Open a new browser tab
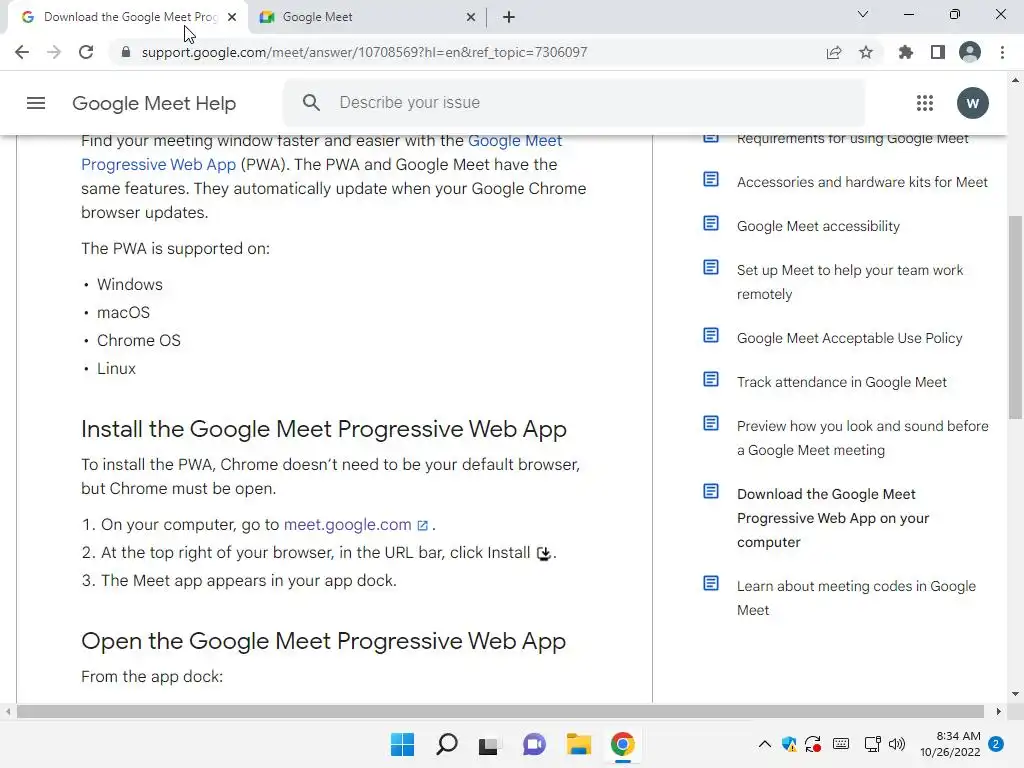The height and width of the screenshot is (768, 1024). click(x=509, y=17)
